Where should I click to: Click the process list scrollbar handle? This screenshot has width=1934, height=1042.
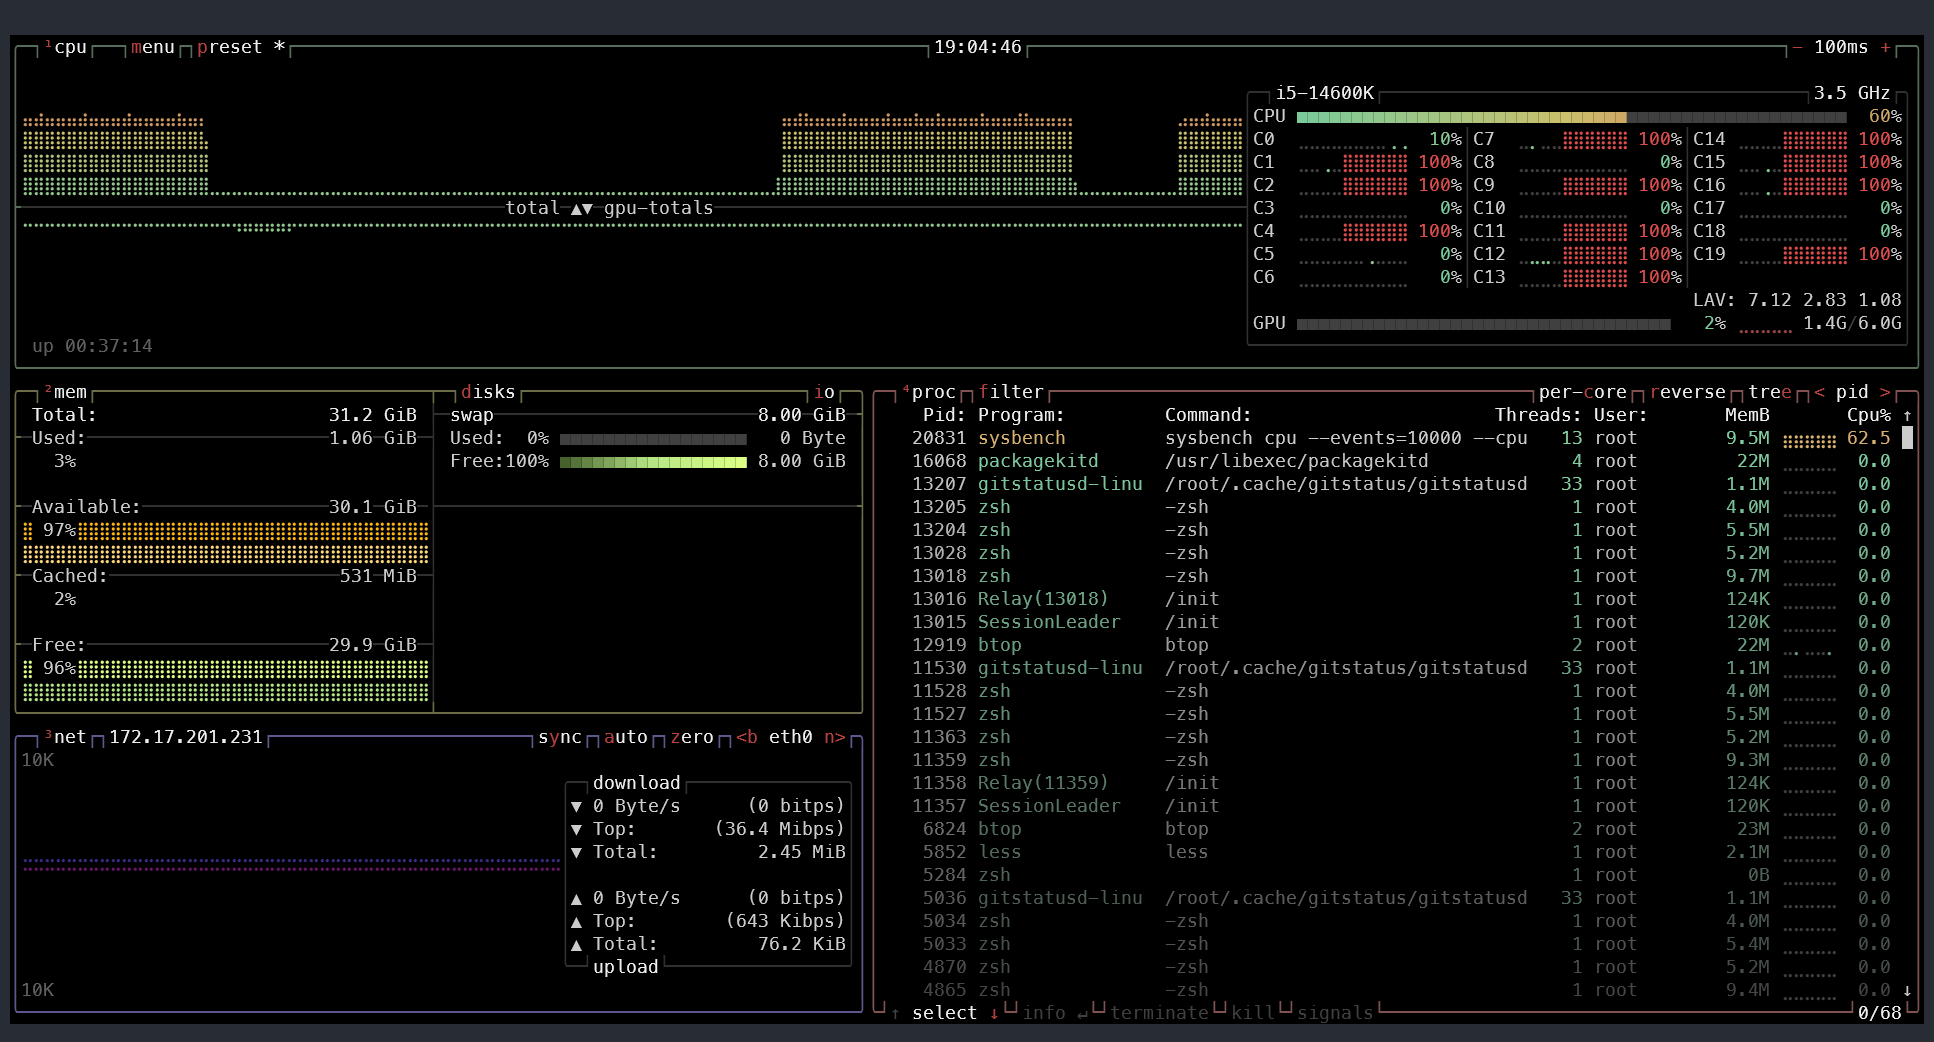tap(1907, 438)
